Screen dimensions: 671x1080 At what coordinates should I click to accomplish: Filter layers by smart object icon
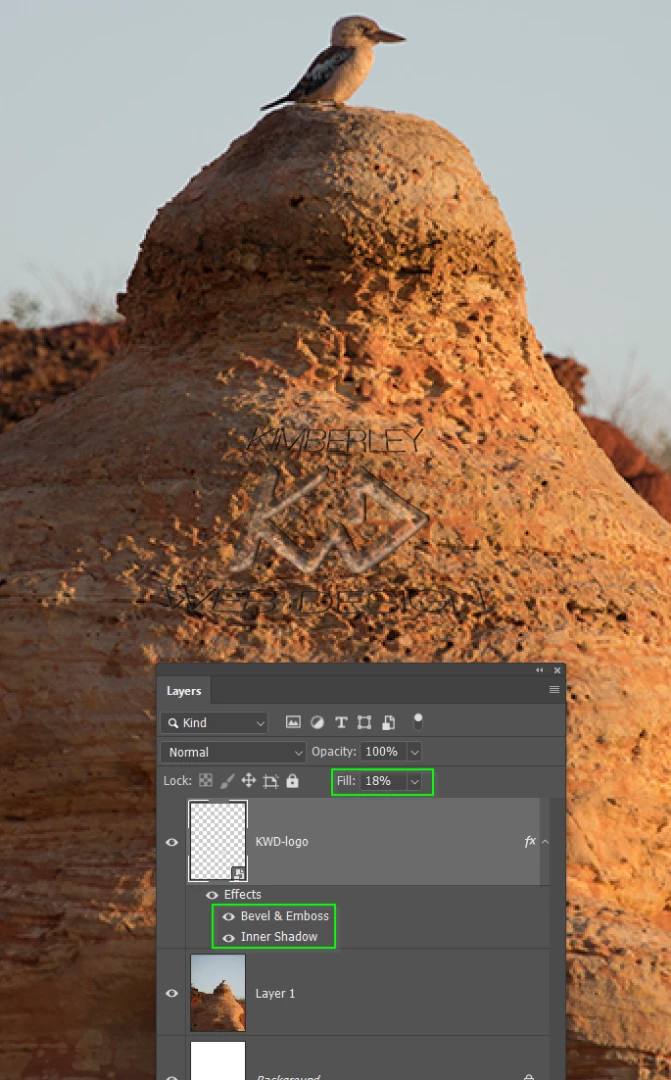click(x=389, y=722)
